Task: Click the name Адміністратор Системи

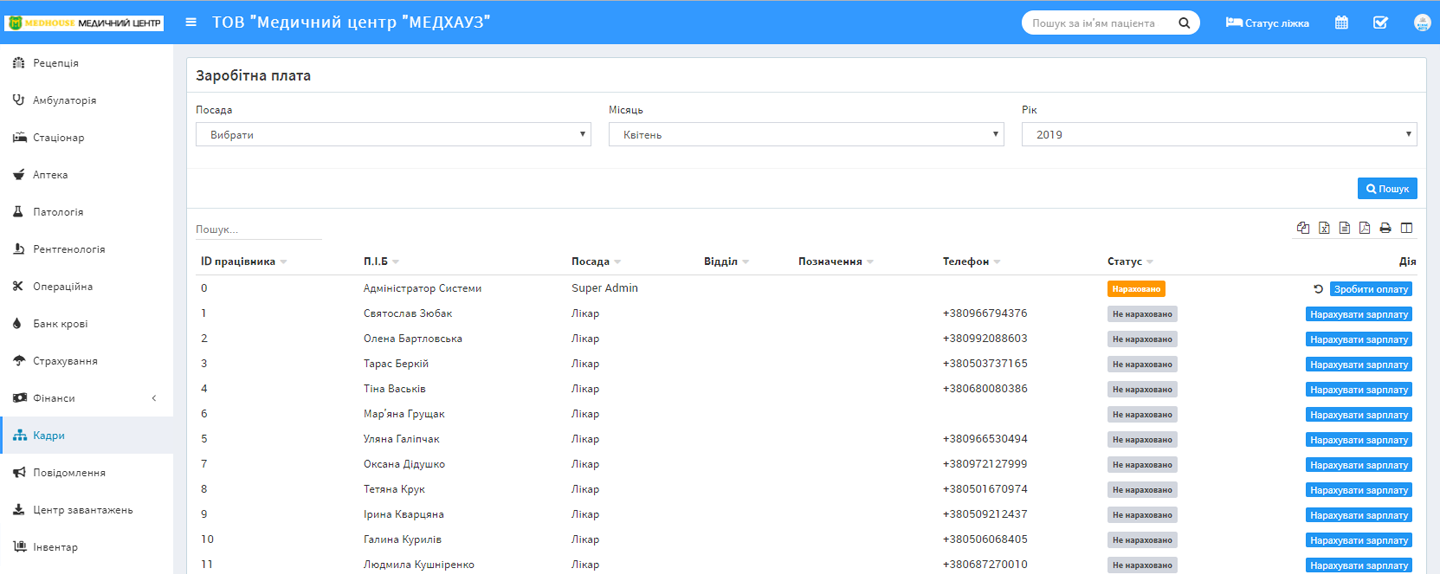Action: point(423,288)
